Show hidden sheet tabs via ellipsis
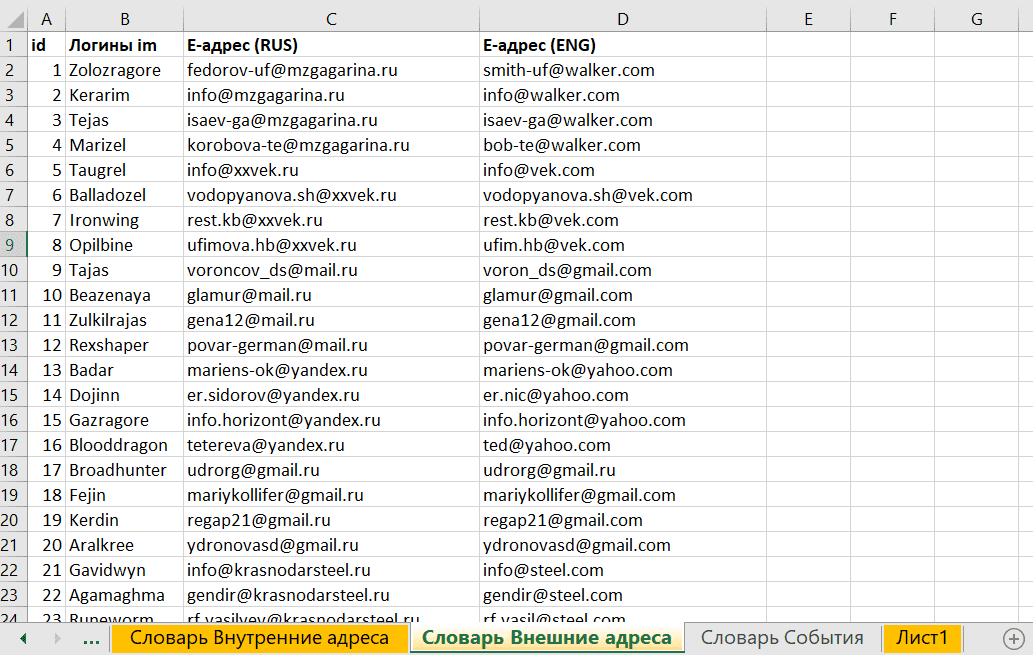Screen dimensions: 1033x655 [90, 638]
